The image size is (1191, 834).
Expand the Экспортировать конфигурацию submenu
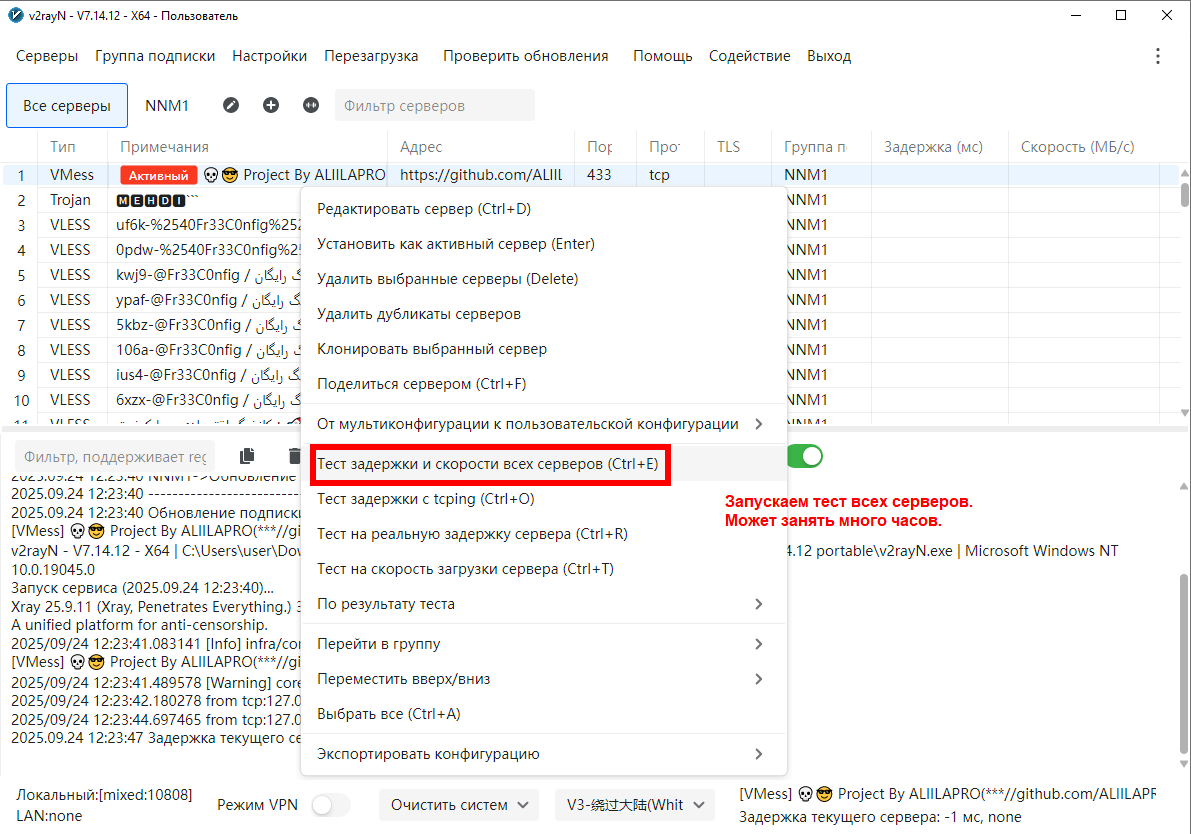(540, 754)
